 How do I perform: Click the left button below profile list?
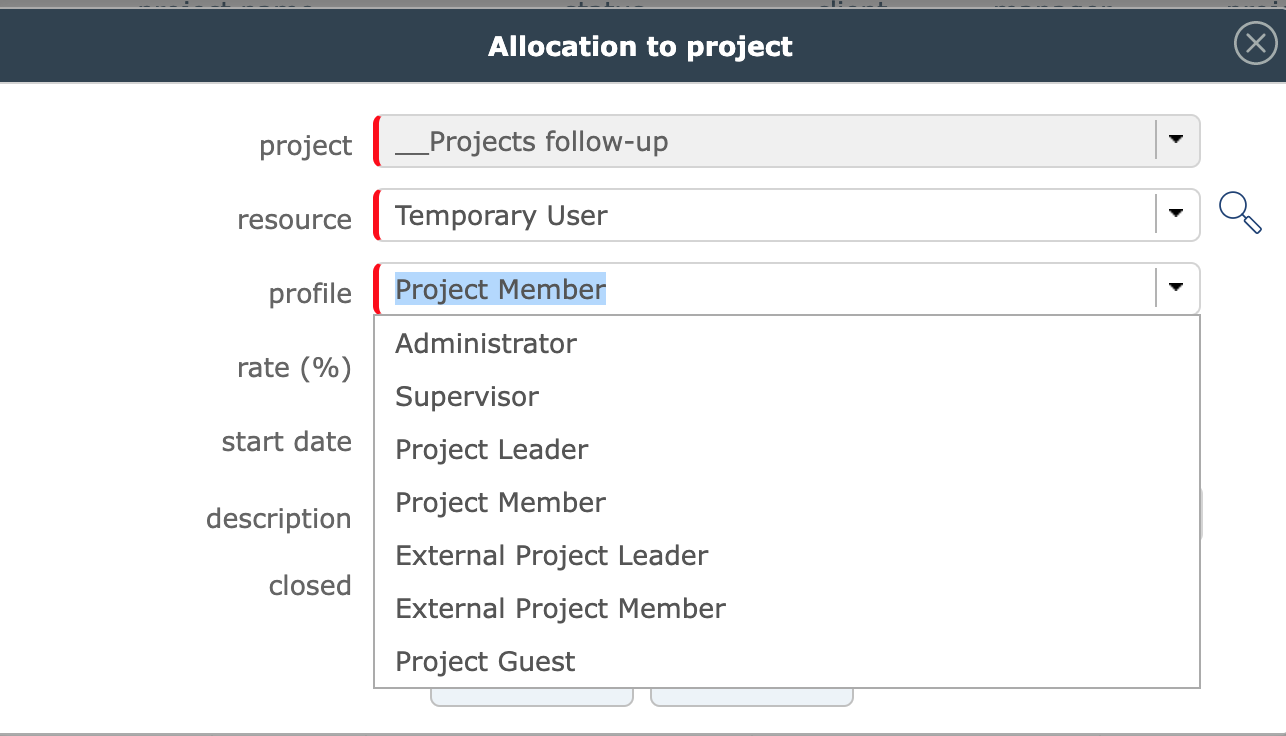pos(531,697)
